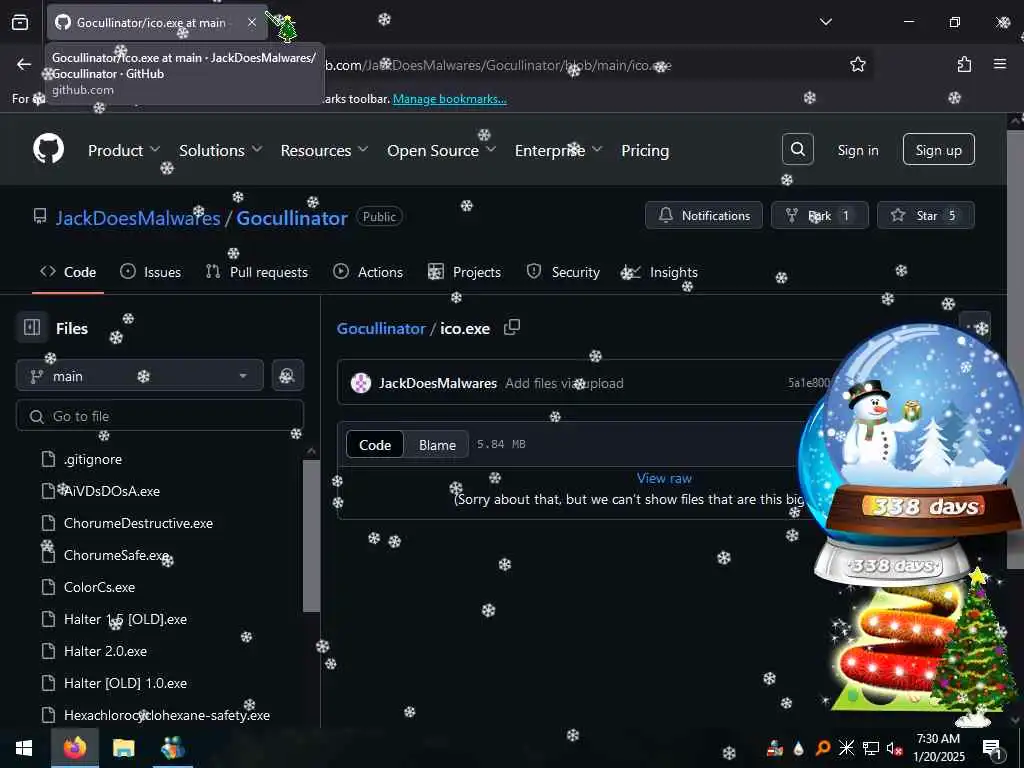Open the notification center icon in the taskbar
This screenshot has height=768, width=1024.
point(993,748)
